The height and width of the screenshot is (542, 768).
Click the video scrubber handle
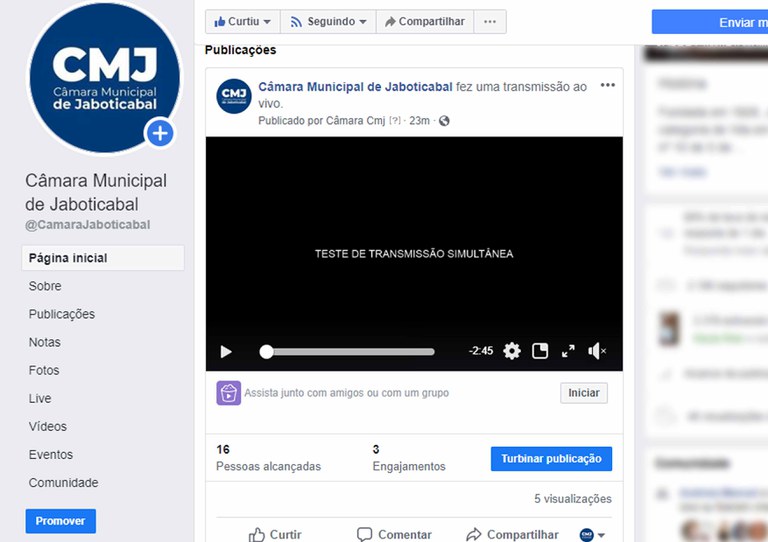click(266, 352)
